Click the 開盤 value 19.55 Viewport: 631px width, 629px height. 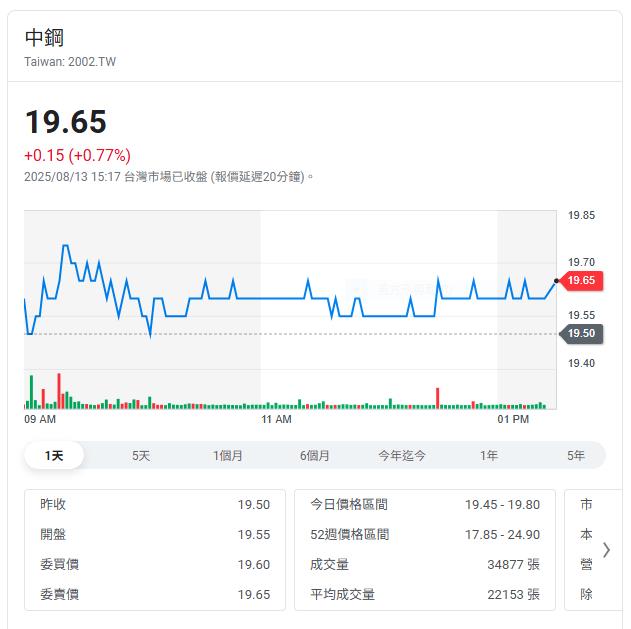tap(254, 535)
